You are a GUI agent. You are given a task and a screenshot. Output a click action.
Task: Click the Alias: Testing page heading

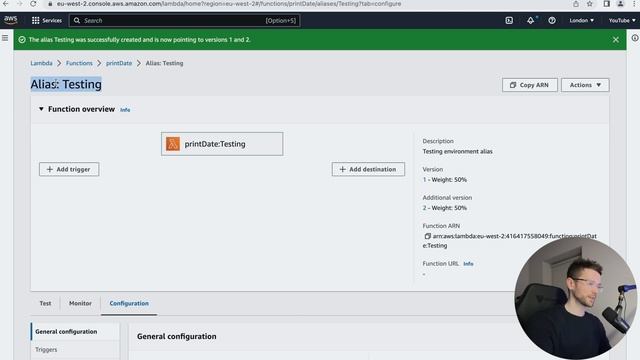click(66, 84)
